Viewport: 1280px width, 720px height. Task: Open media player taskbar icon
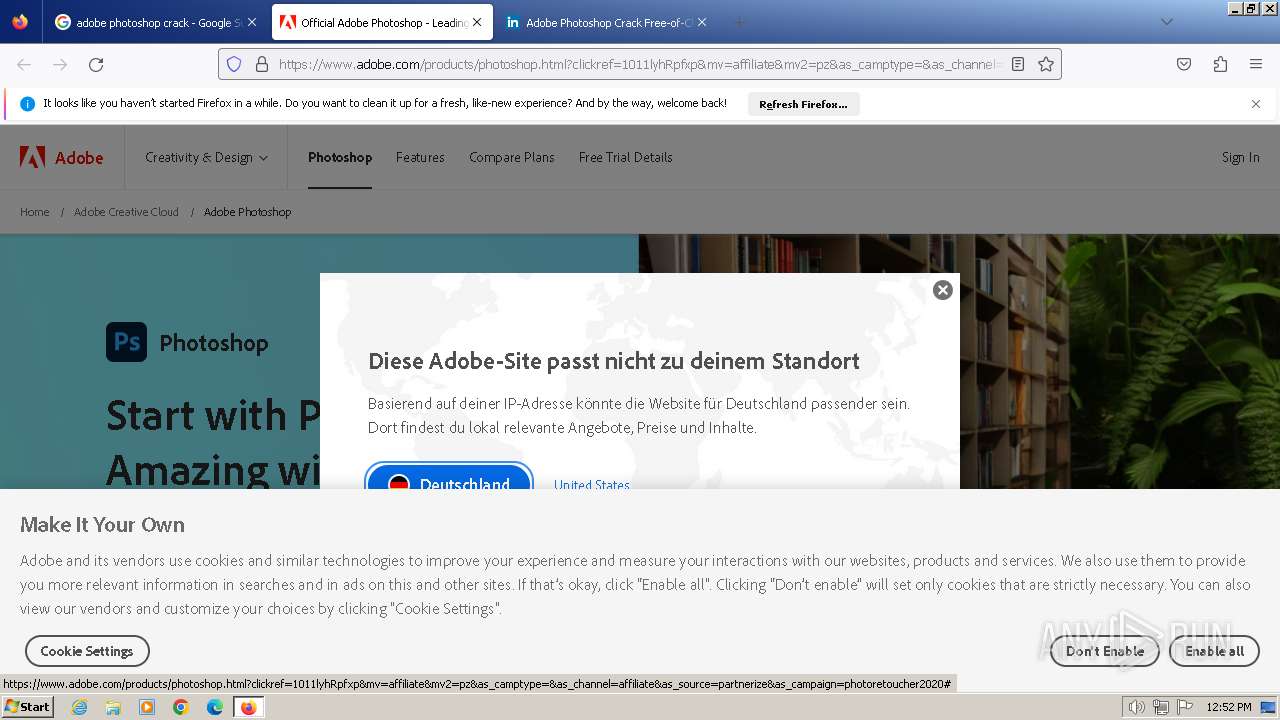pyautogui.click(x=147, y=707)
